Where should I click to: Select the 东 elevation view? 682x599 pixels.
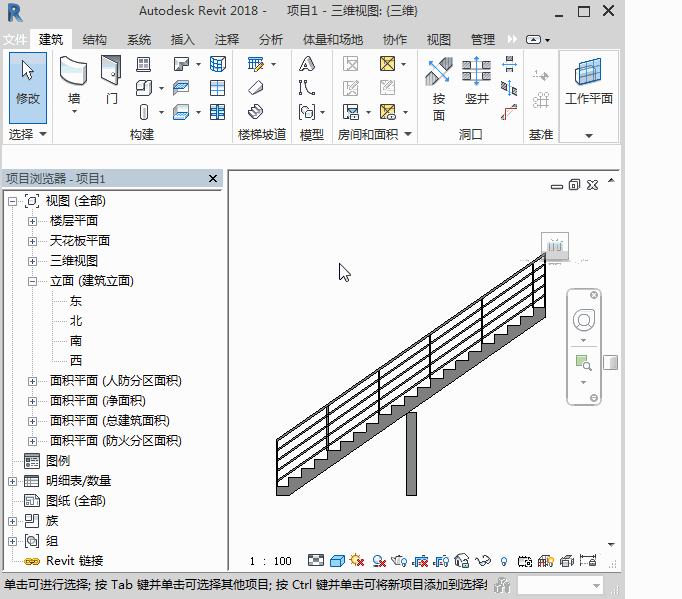pyautogui.click(x=76, y=301)
